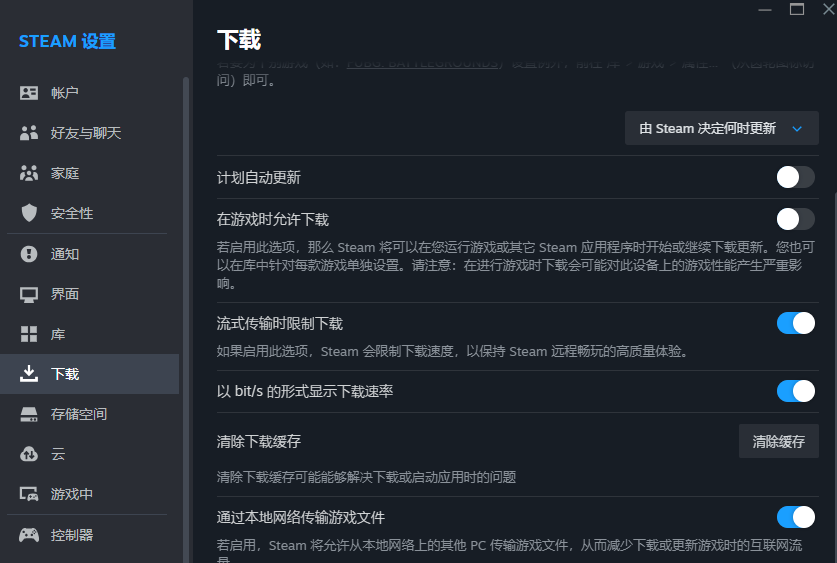Go to 好友与聊天 settings
Viewport: 837px width, 563px height.
pos(89,133)
